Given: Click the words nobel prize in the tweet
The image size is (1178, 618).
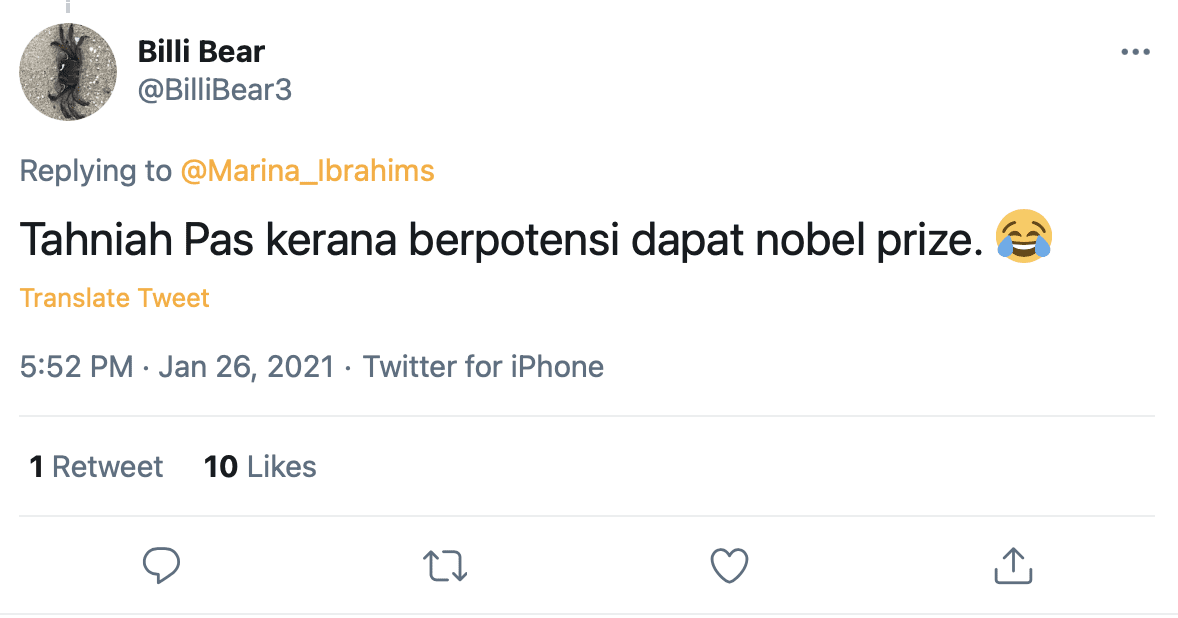Looking at the screenshot, I should tap(876, 241).
